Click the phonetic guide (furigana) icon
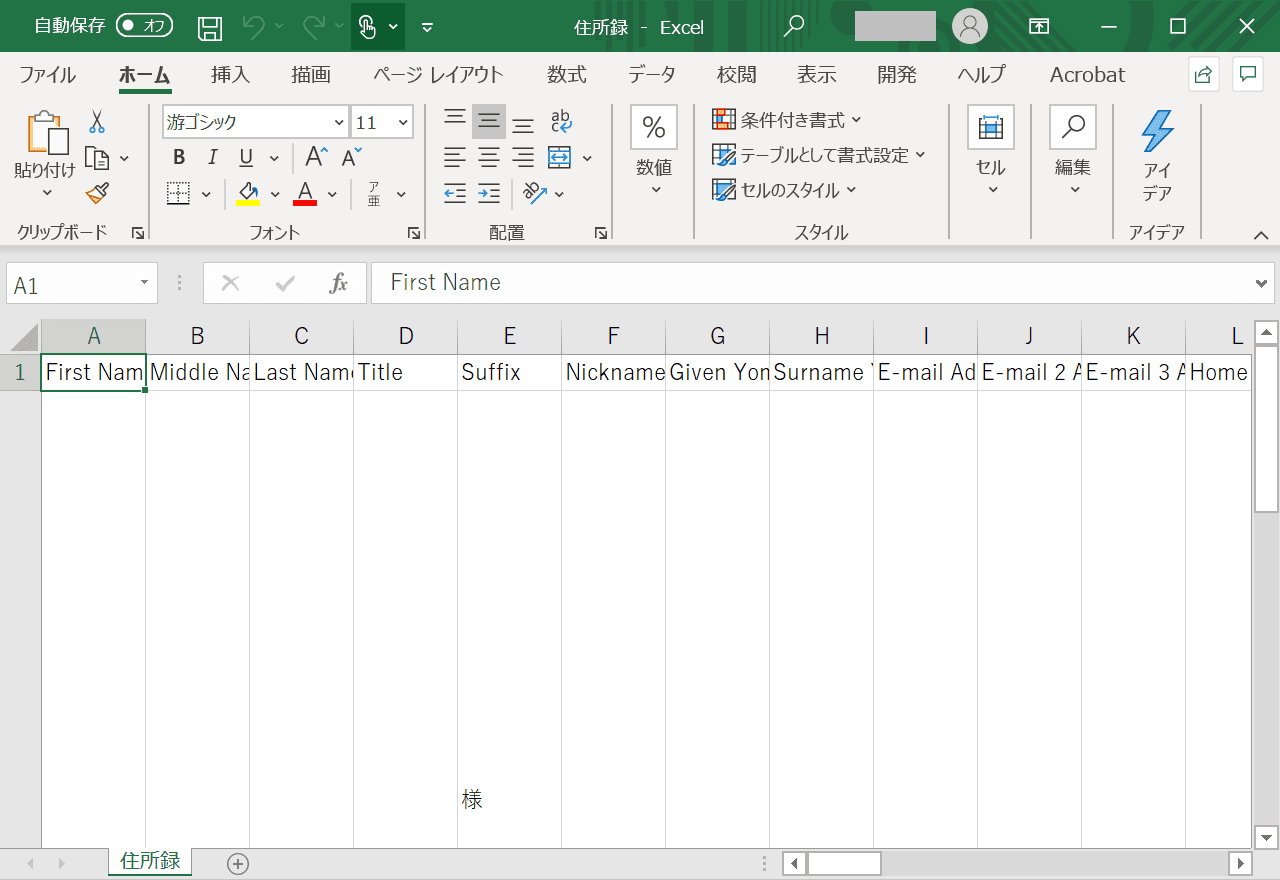This screenshot has height=880, width=1280. [x=374, y=193]
